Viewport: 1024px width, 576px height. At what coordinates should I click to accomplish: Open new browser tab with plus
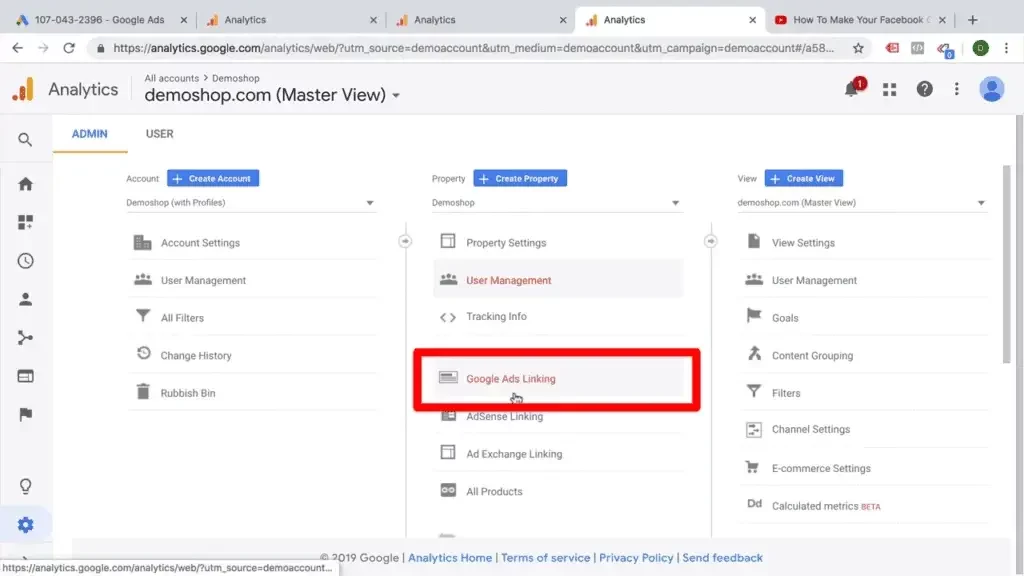point(972,20)
